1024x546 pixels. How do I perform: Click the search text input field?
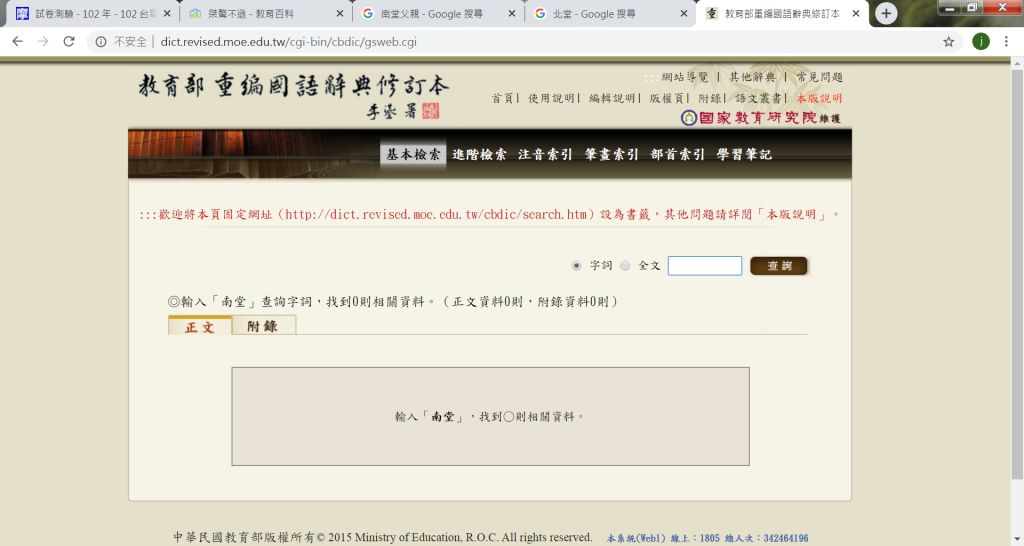pos(704,266)
